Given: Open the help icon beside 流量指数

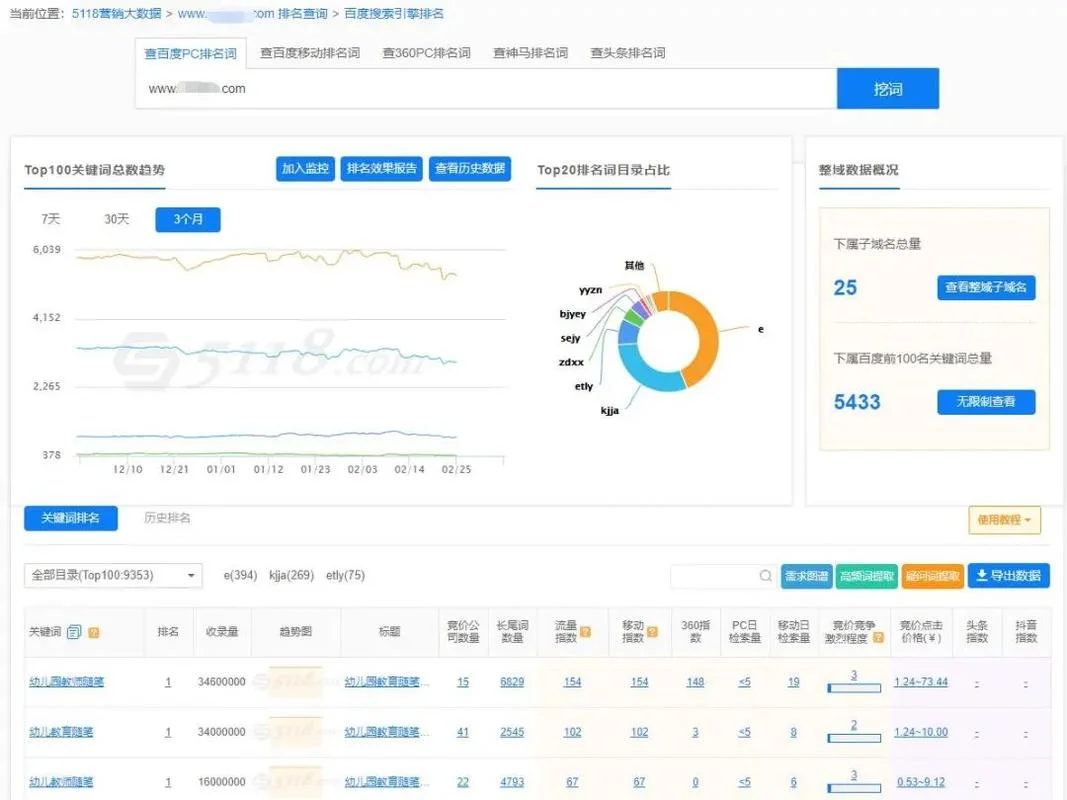Looking at the screenshot, I should (585, 631).
